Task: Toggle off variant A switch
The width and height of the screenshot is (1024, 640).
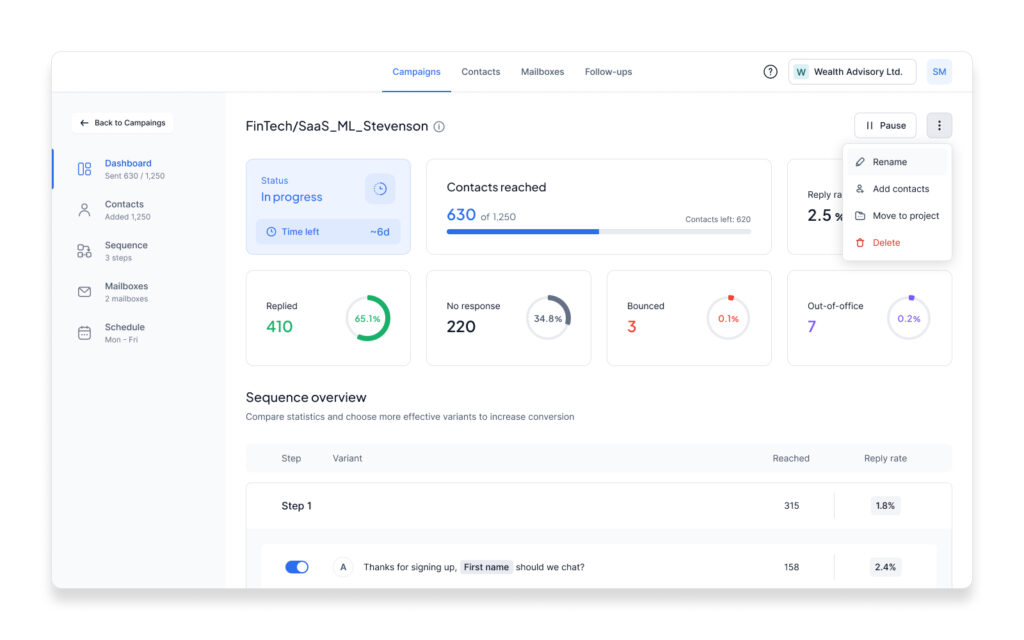Action: pos(296,567)
